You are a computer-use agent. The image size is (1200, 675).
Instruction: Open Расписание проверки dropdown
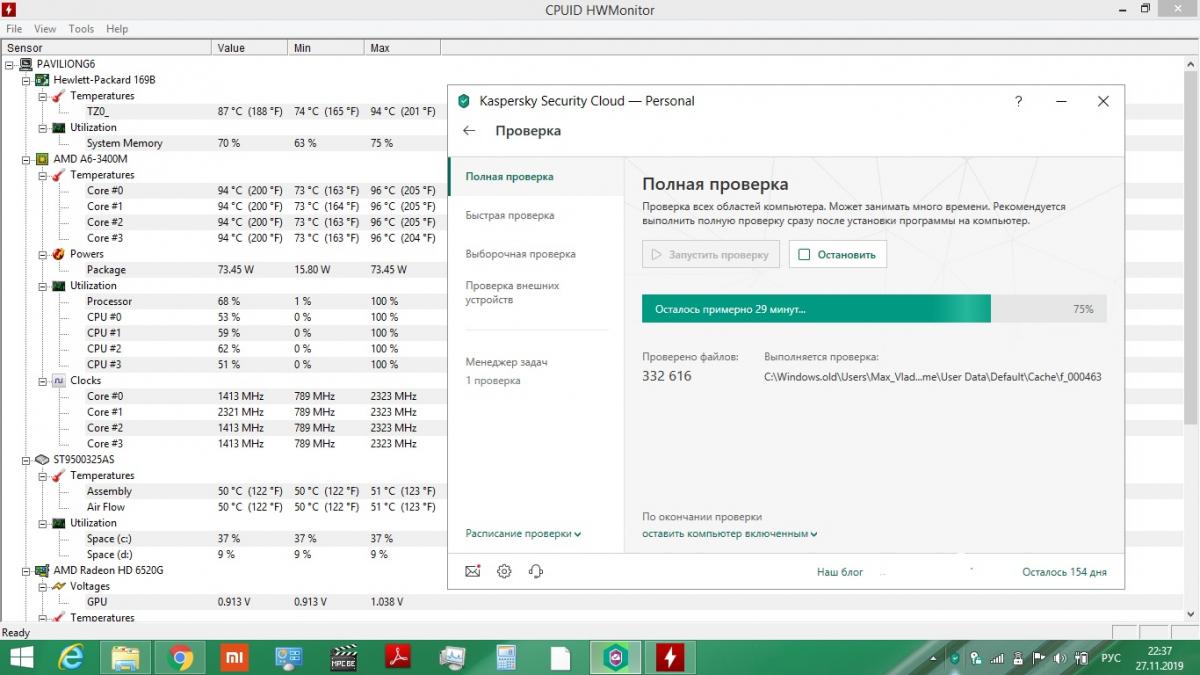pyautogui.click(x=523, y=534)
